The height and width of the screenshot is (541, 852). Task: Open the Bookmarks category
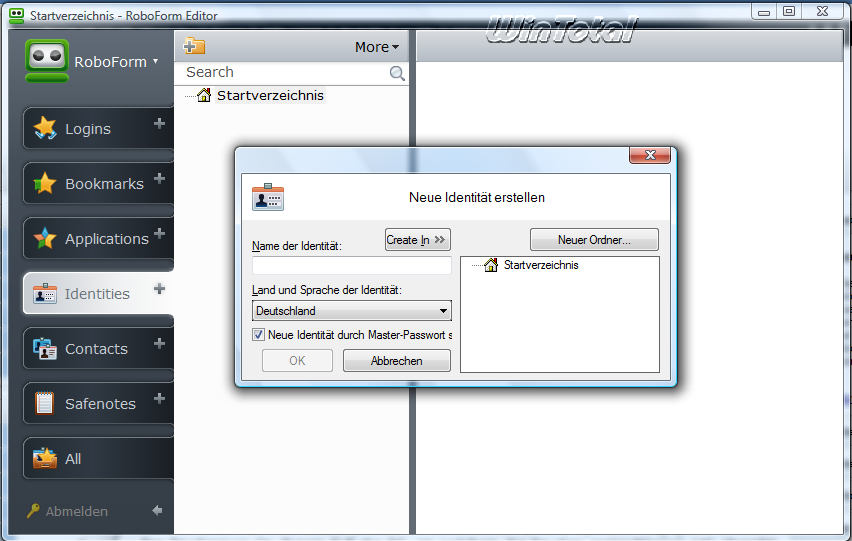click(98, 184)
